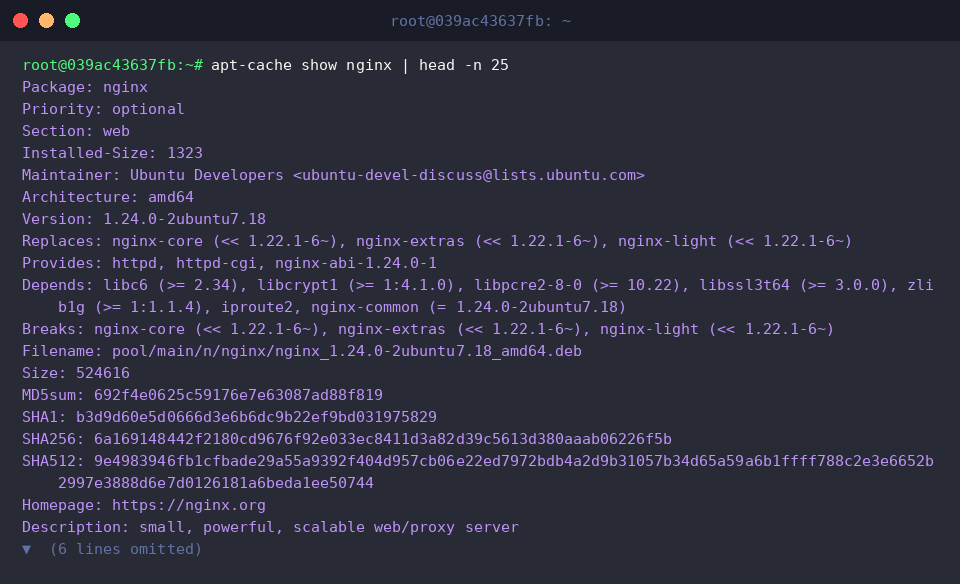Click the version value 1.24.0-2ubuntu7.18
Viewport: 960px width, 584px height.
[184, 219]
